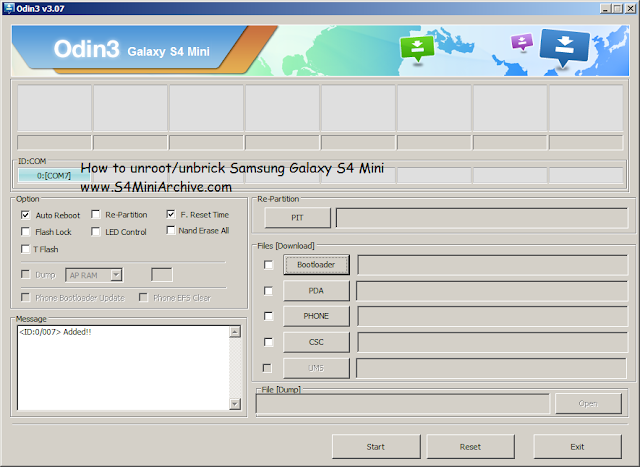
Task: Enable the Flash Lock checkbox
Action: click(25, 231)
